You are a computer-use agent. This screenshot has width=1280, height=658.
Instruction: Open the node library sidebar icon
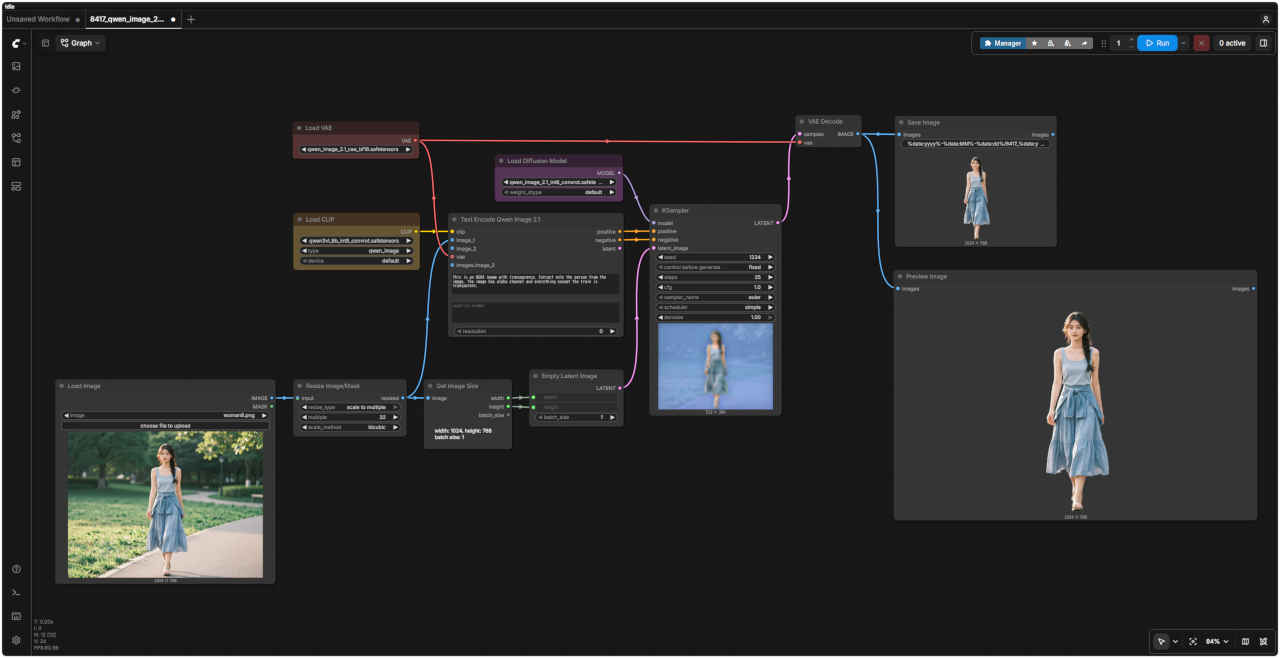tap(16, 90)
